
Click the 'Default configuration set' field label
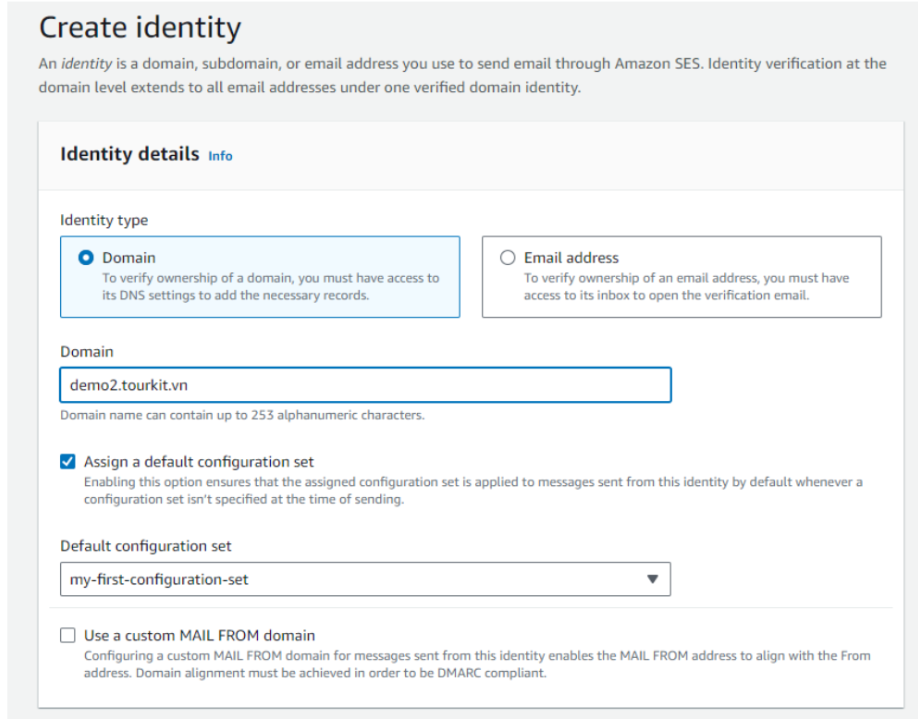146,546
